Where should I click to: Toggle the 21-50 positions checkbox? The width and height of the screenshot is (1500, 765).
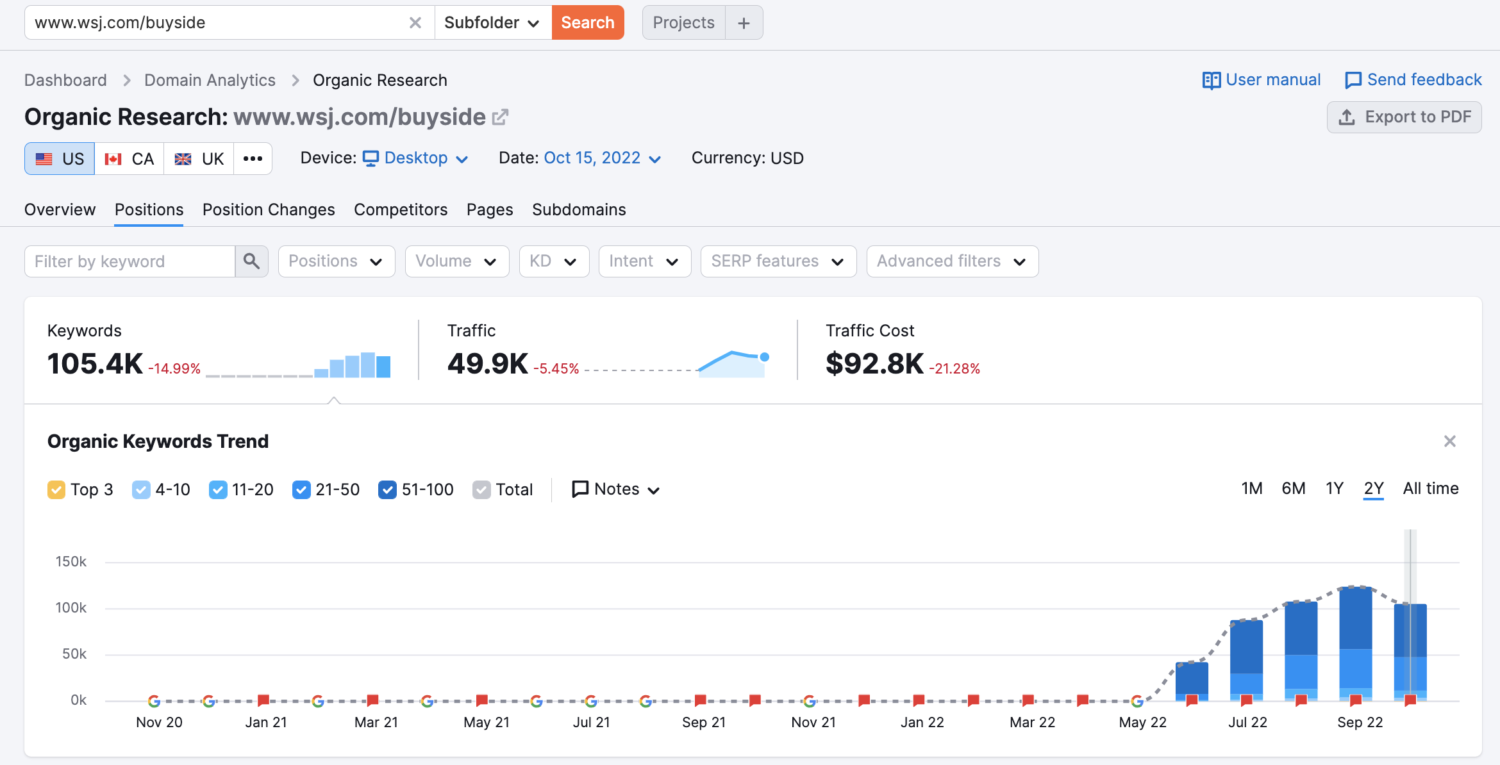(x=301, y=490)
